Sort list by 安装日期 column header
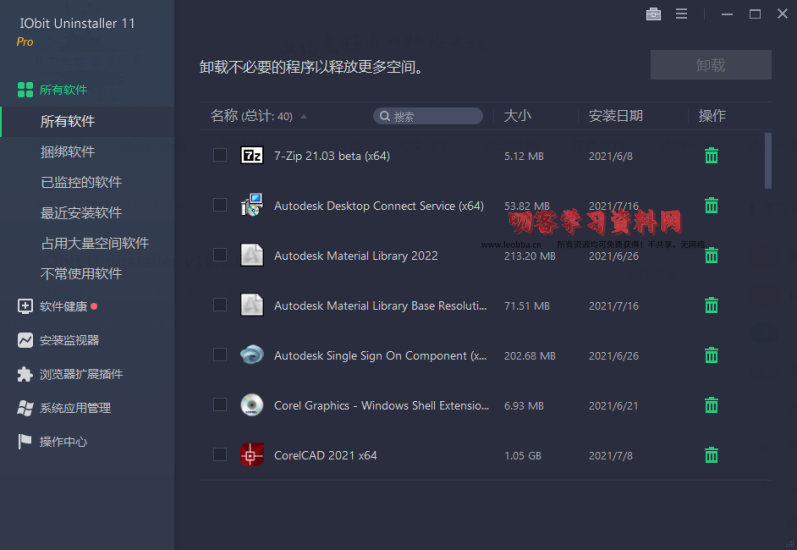 (616, 116)
